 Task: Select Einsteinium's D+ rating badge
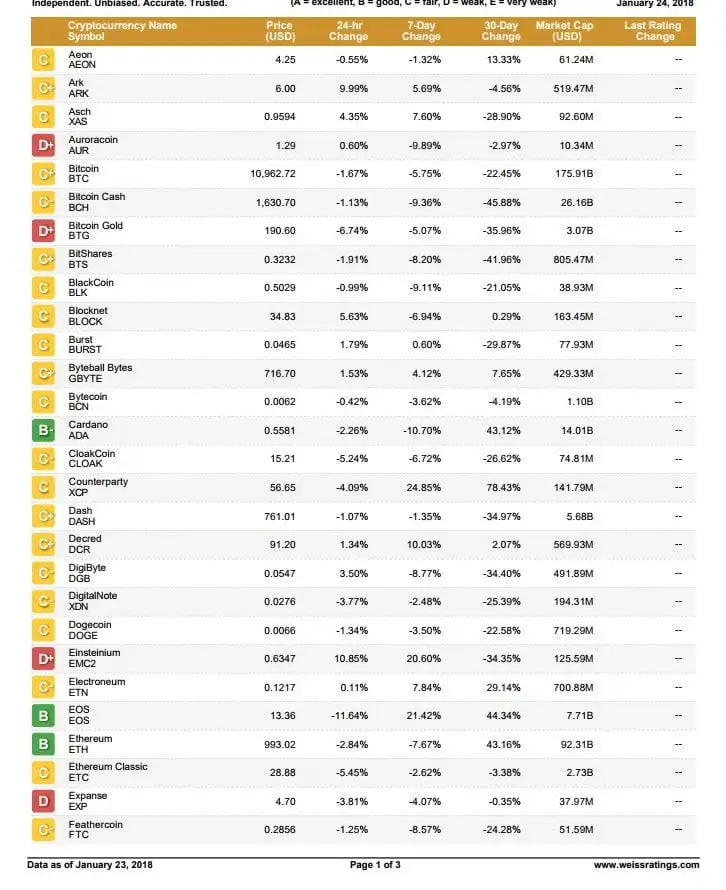tap(44, 659)
